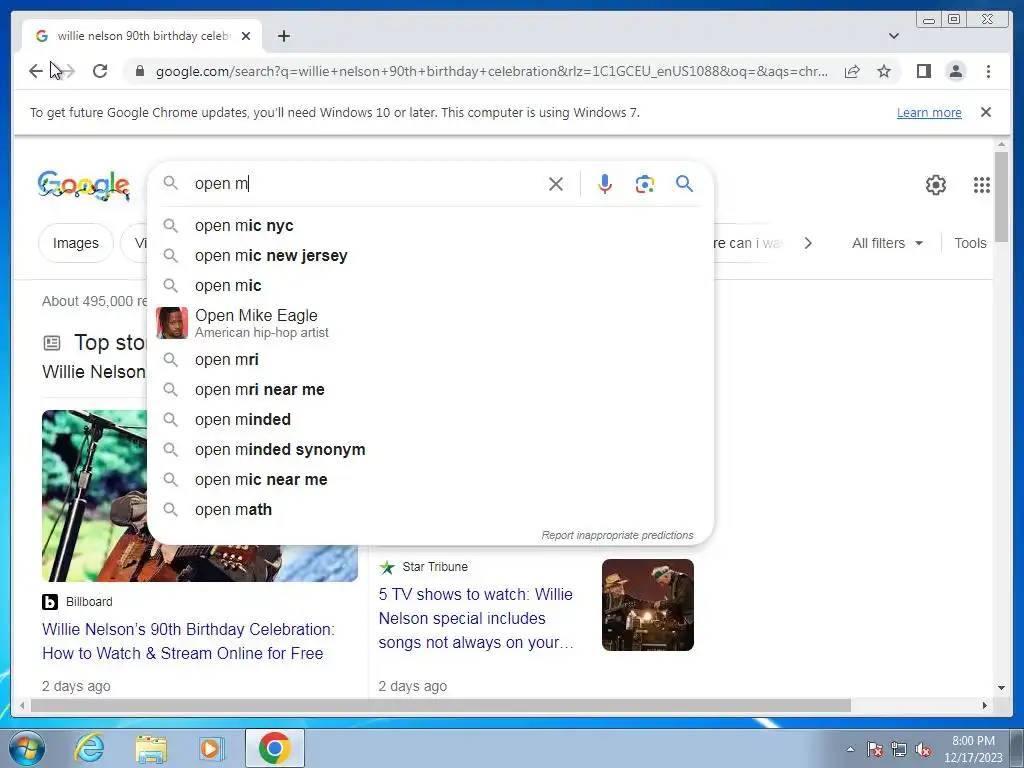This screenshot has width=1024, height=768.
Task: Click the horizontal scrollbar right arrow
Action: (x=985, y=705)
